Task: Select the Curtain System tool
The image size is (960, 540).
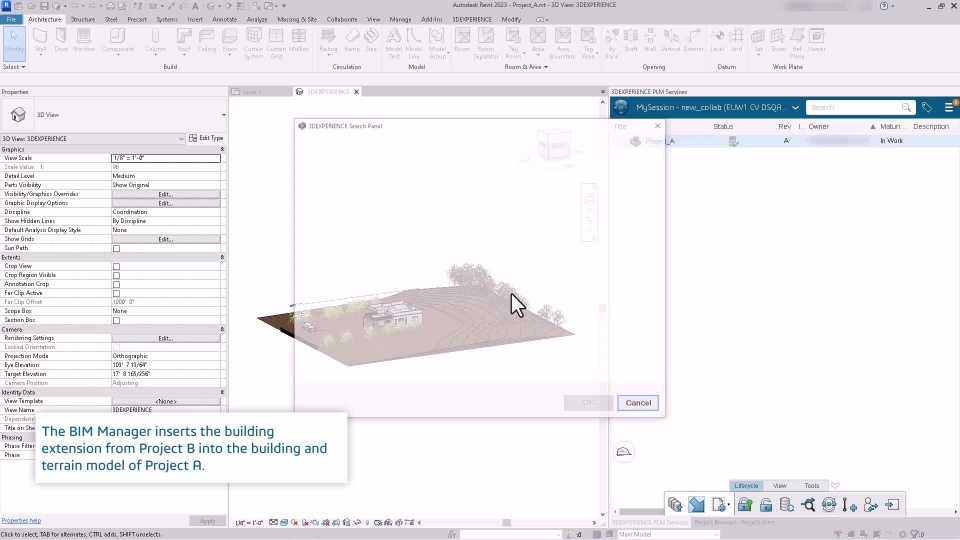Action: (x=253, y=43)
